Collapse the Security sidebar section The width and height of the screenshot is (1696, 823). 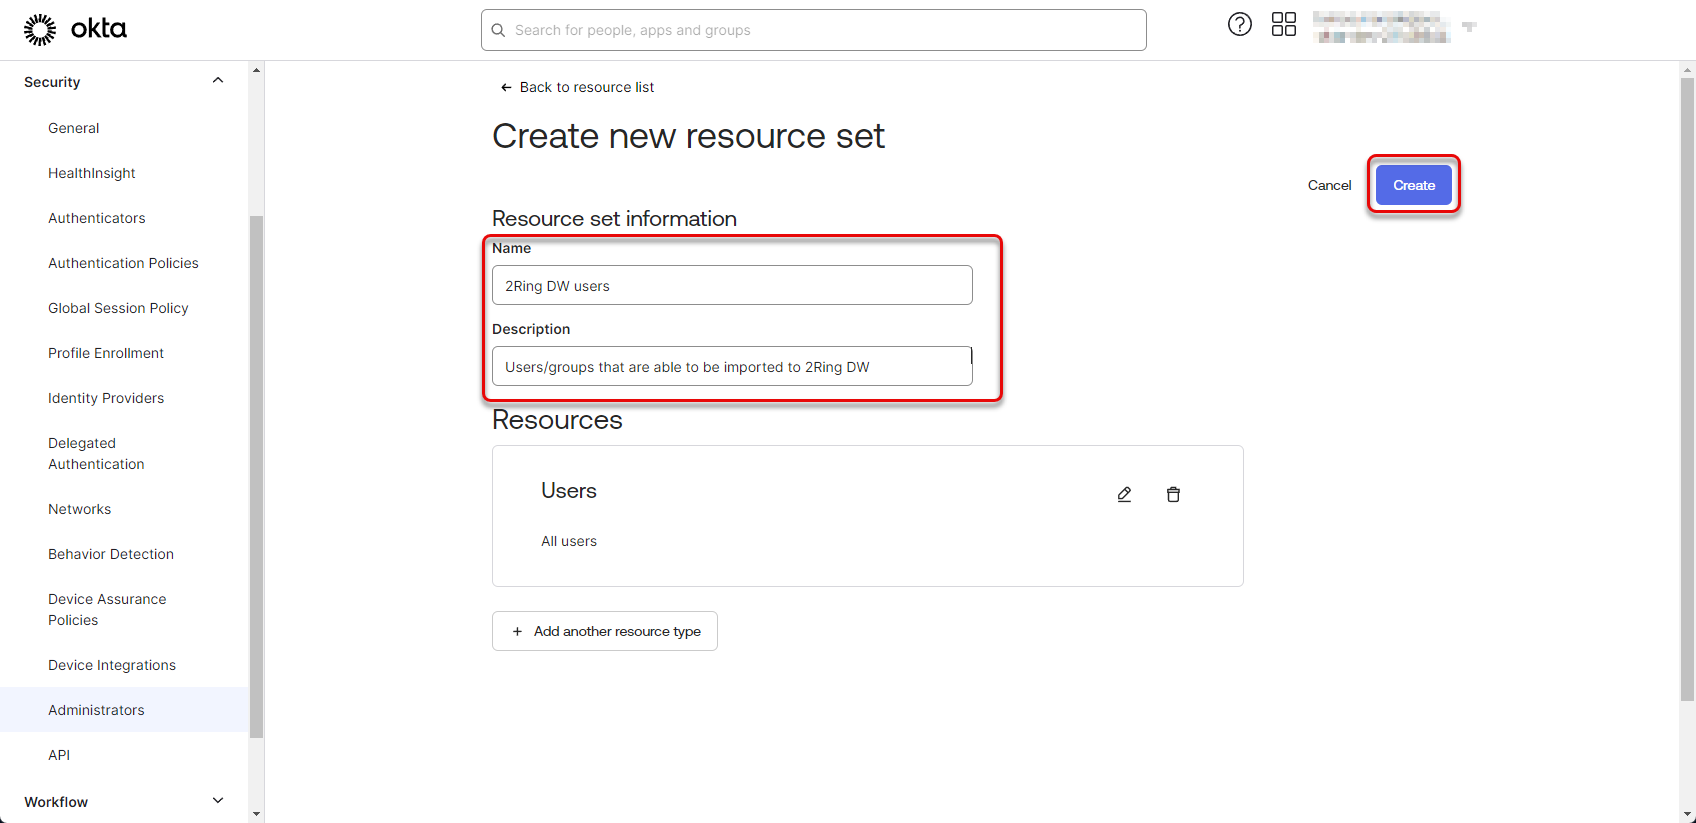point(218,81)
